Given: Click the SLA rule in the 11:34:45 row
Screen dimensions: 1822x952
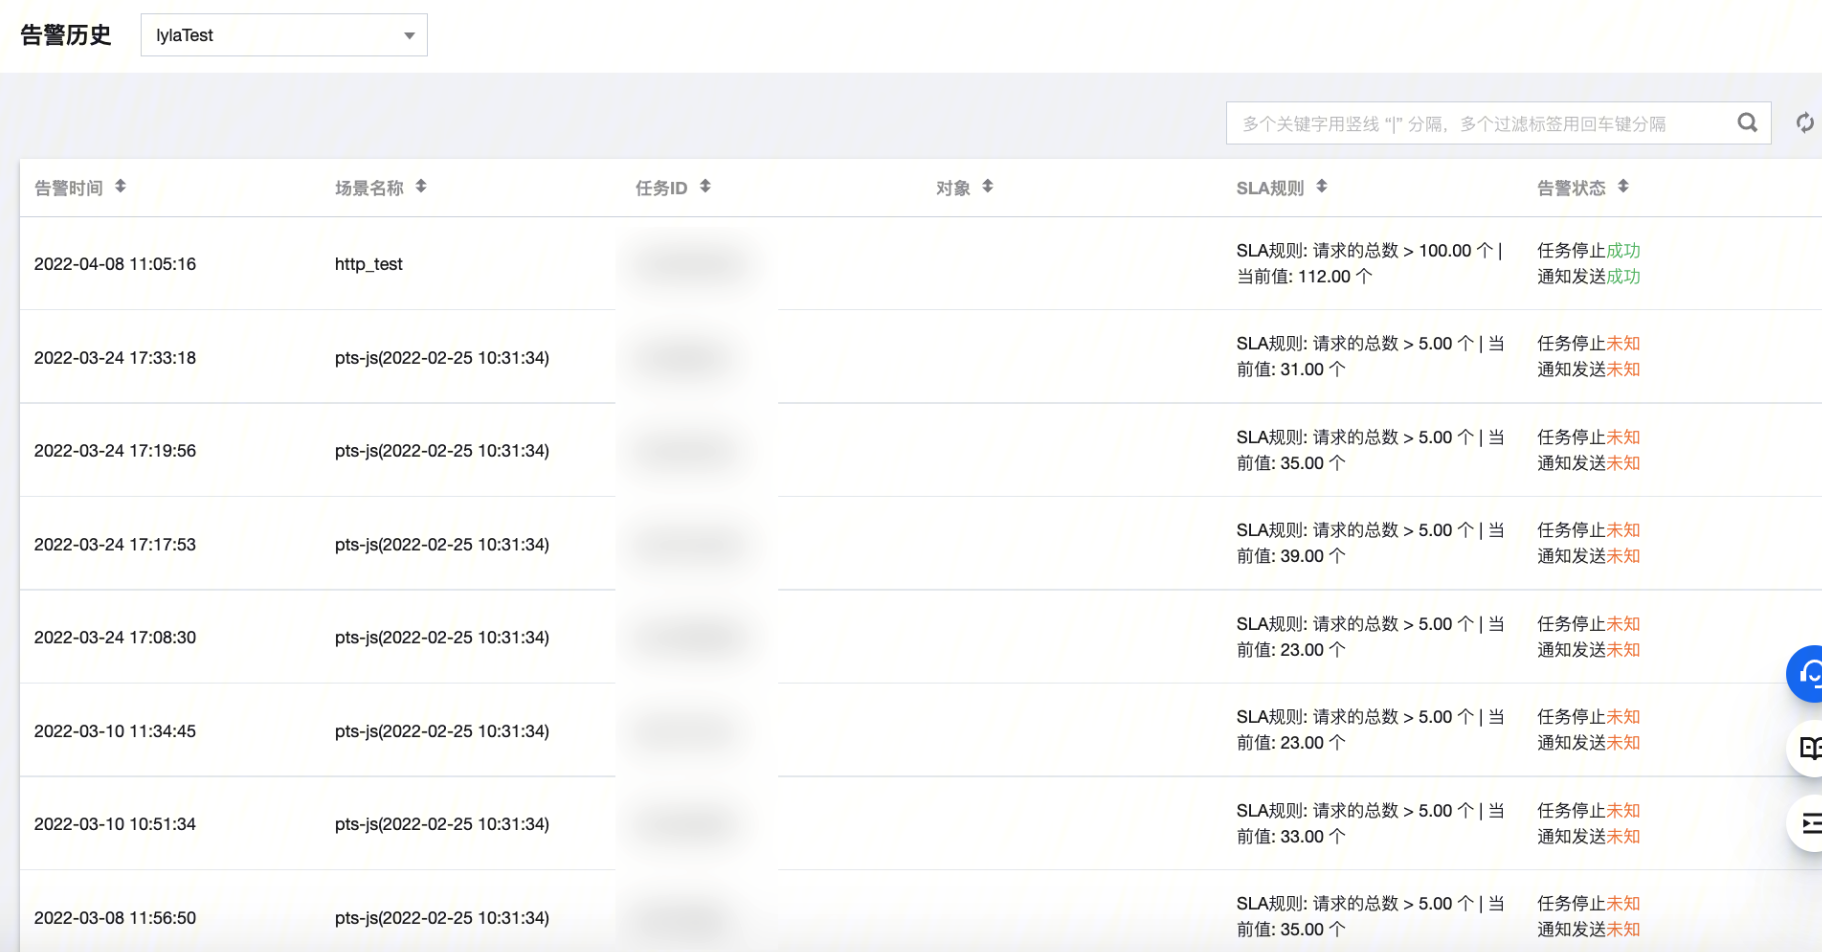Looking at the screenshot, I should click(x=1370, y=730).
